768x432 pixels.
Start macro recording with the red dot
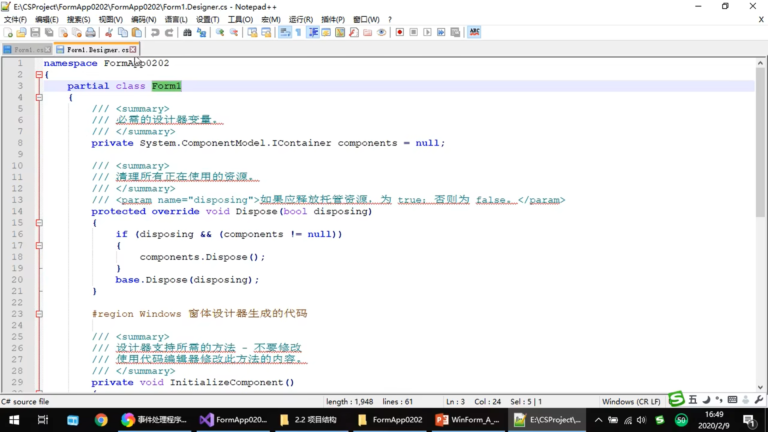400,32
